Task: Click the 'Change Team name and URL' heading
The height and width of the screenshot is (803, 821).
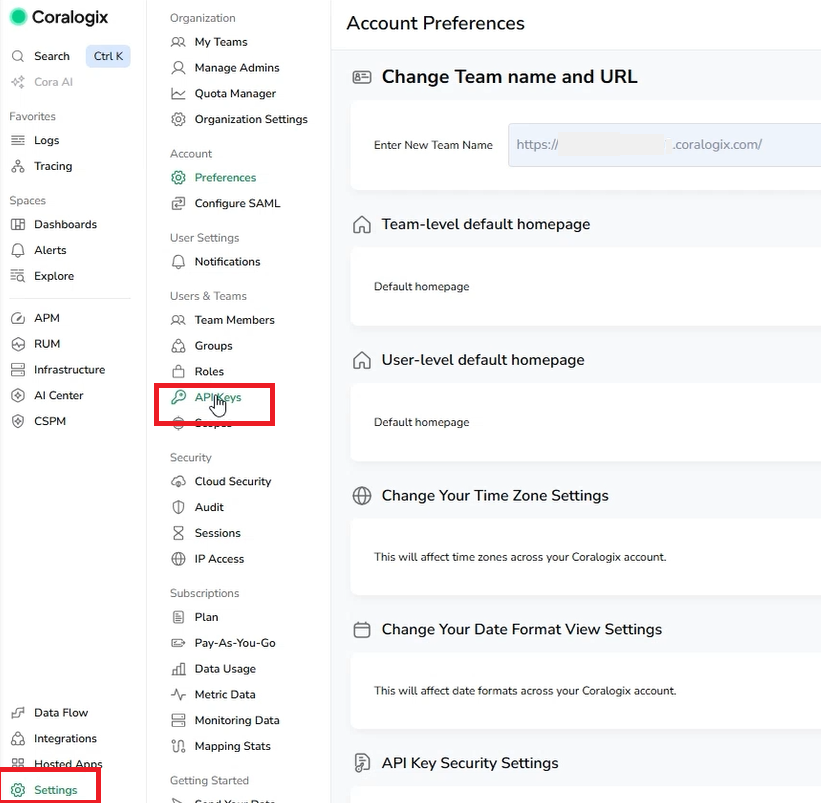Action: coord(509,76)
